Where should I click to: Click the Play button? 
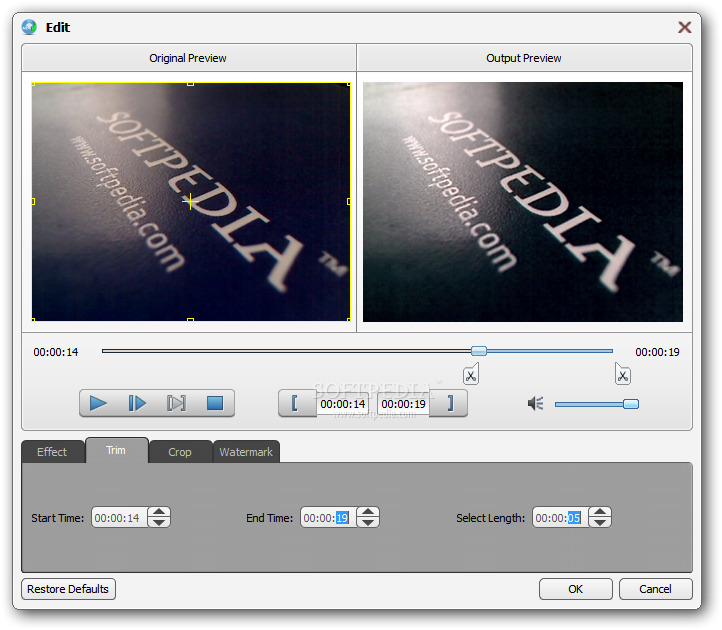tap(98, 403)
